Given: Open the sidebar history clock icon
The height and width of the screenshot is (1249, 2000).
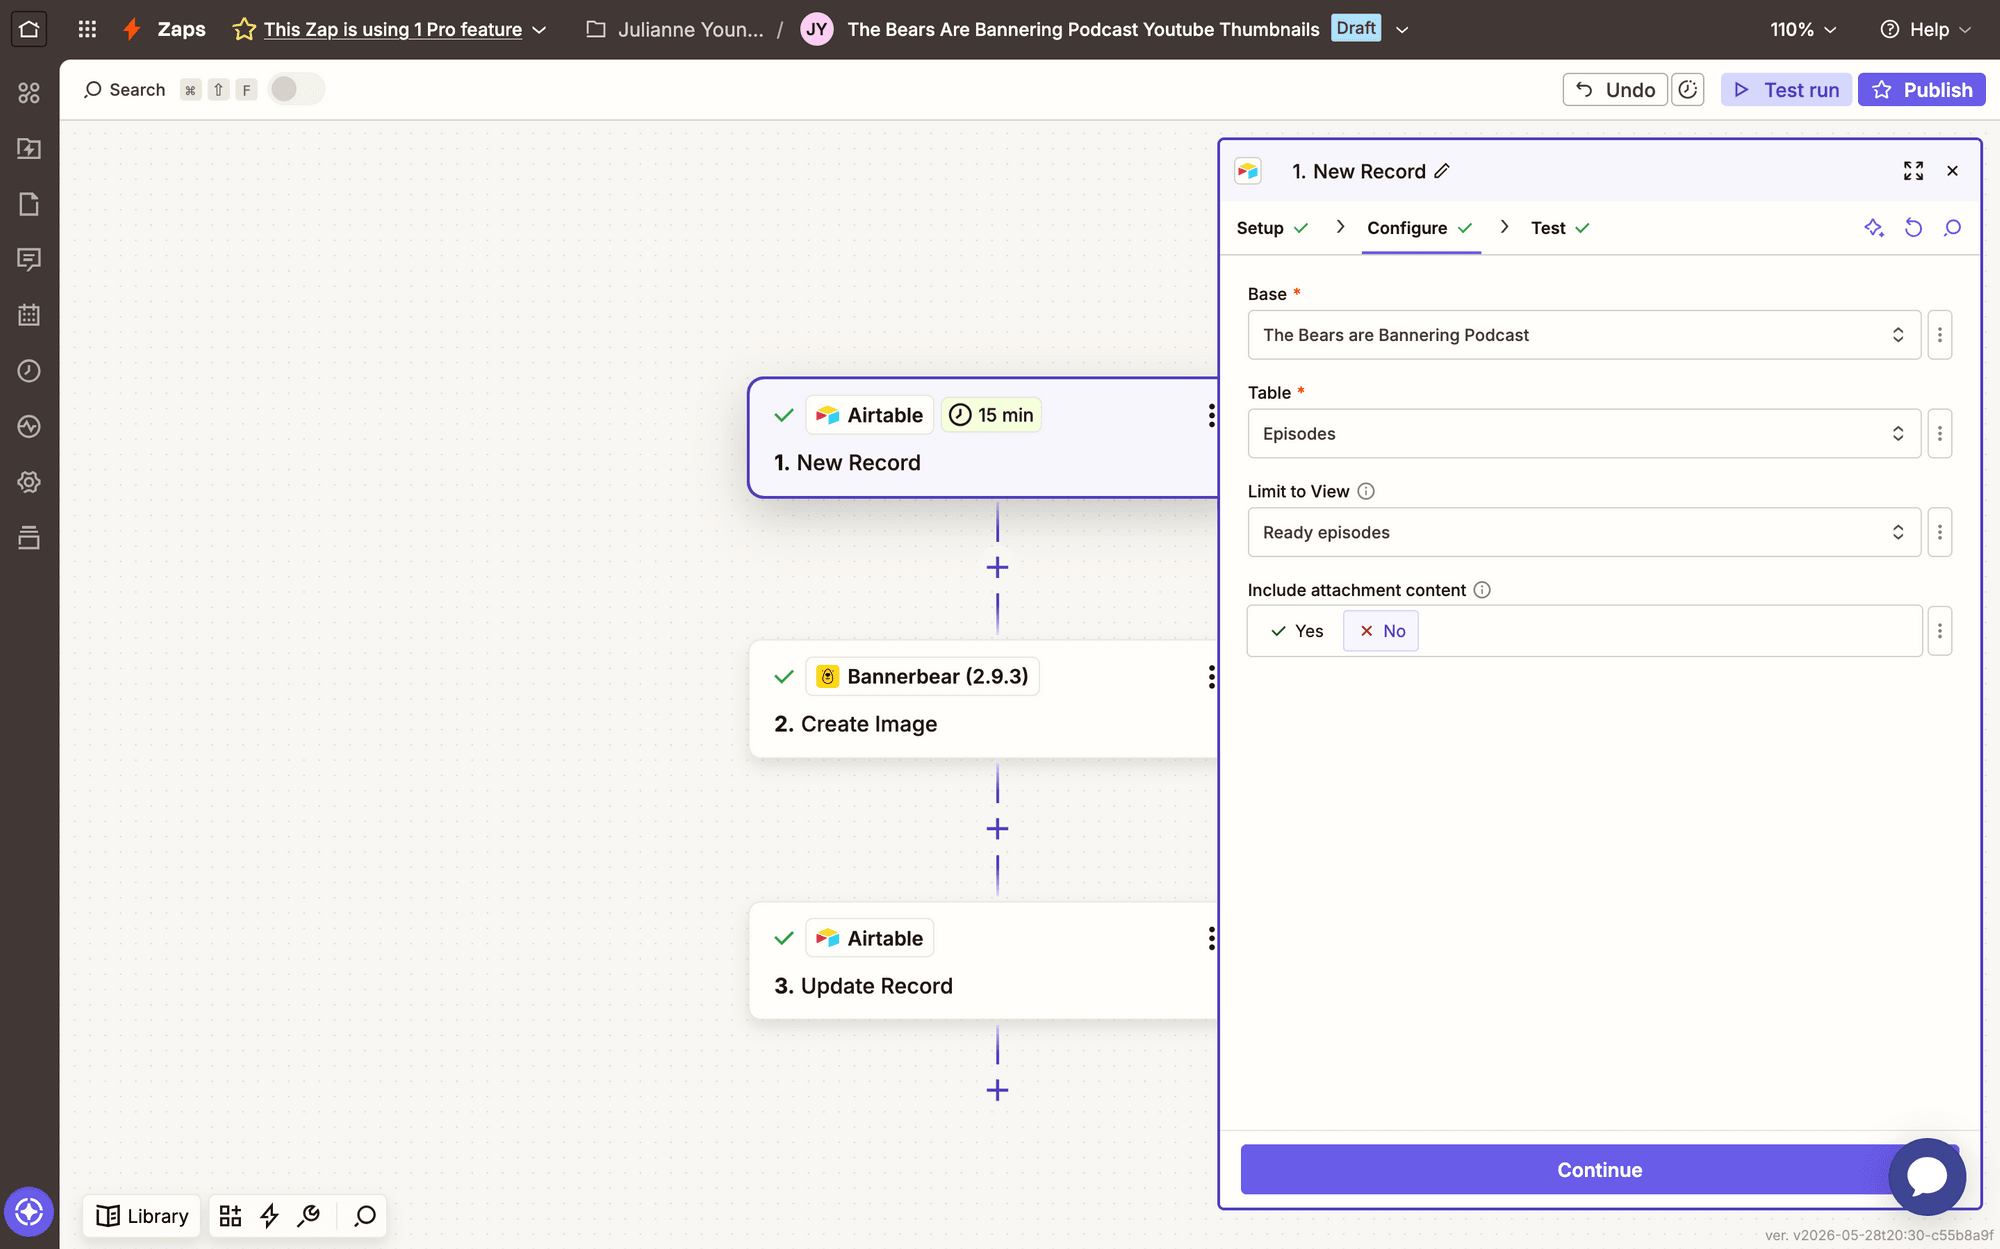Looking at the screenshot, I should tap(29, 371).
